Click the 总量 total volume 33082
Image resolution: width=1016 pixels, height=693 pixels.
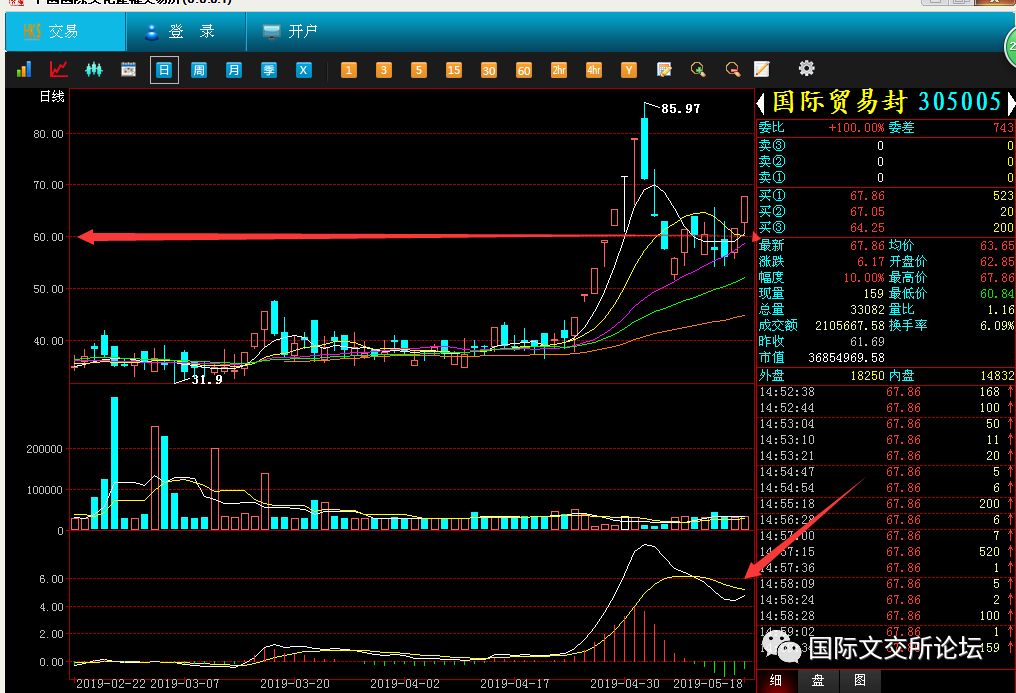point(867,310)
